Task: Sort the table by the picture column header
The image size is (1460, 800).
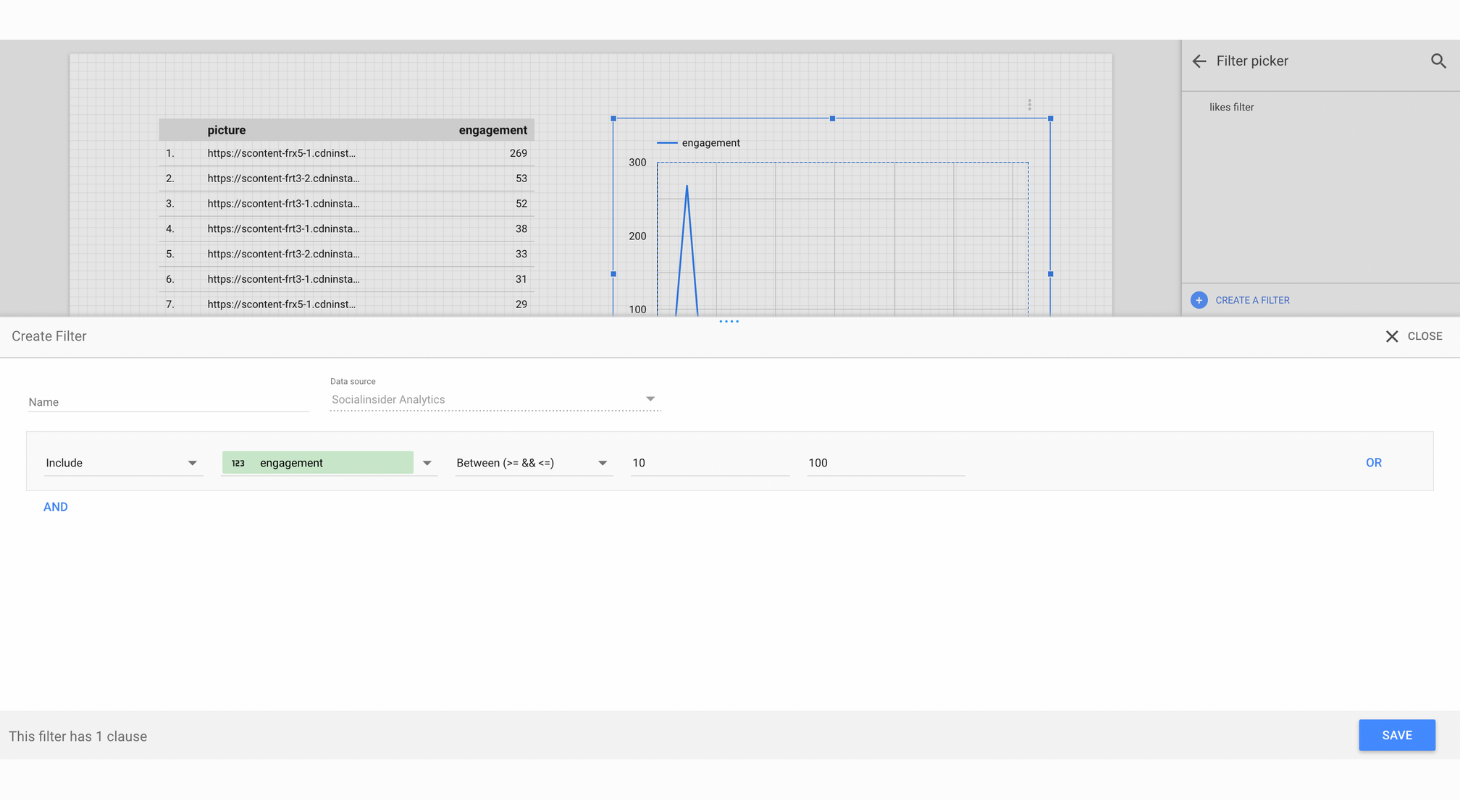Action: pyautogui.click(x=226, y=130)
